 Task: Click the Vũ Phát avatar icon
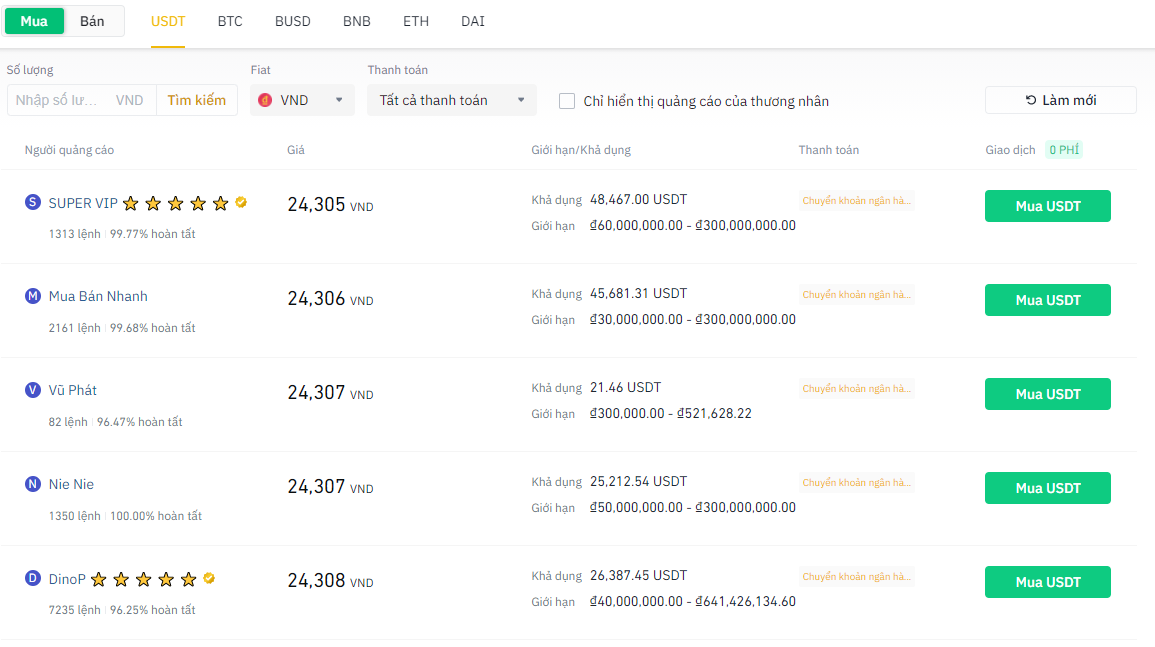tap(33, 390)
